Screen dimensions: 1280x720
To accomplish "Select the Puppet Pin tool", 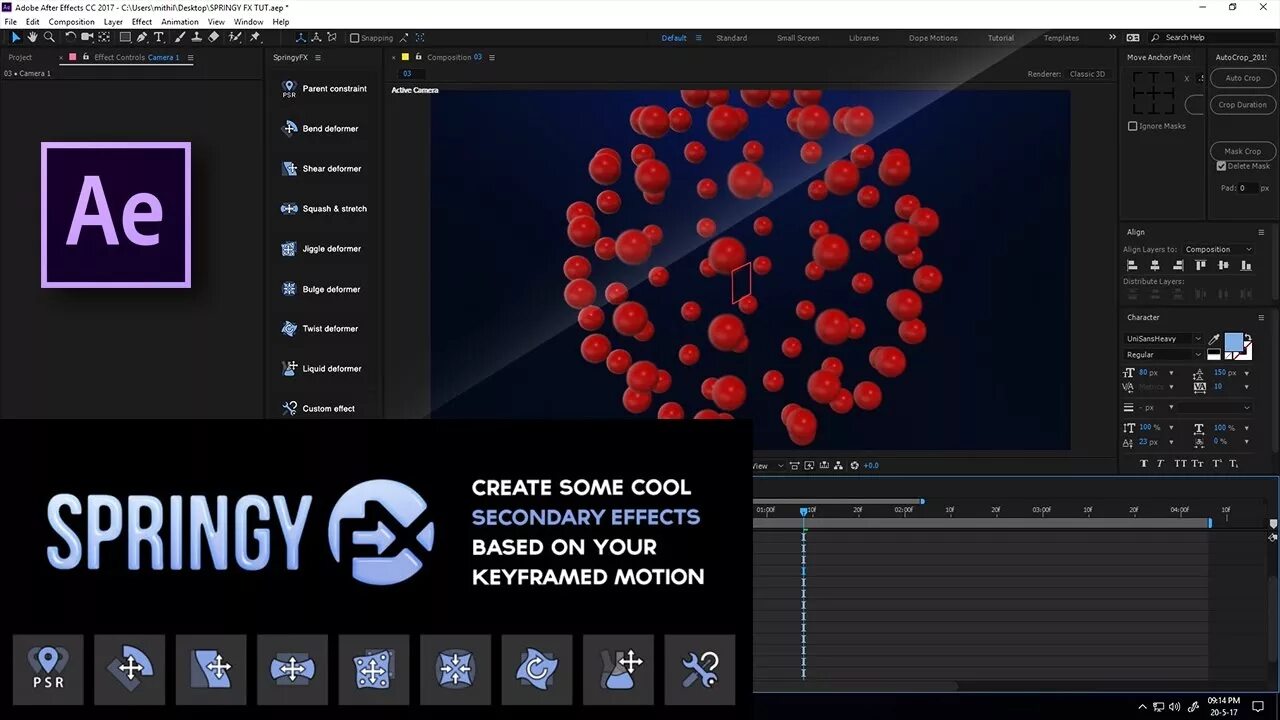I will click(254, 37).
